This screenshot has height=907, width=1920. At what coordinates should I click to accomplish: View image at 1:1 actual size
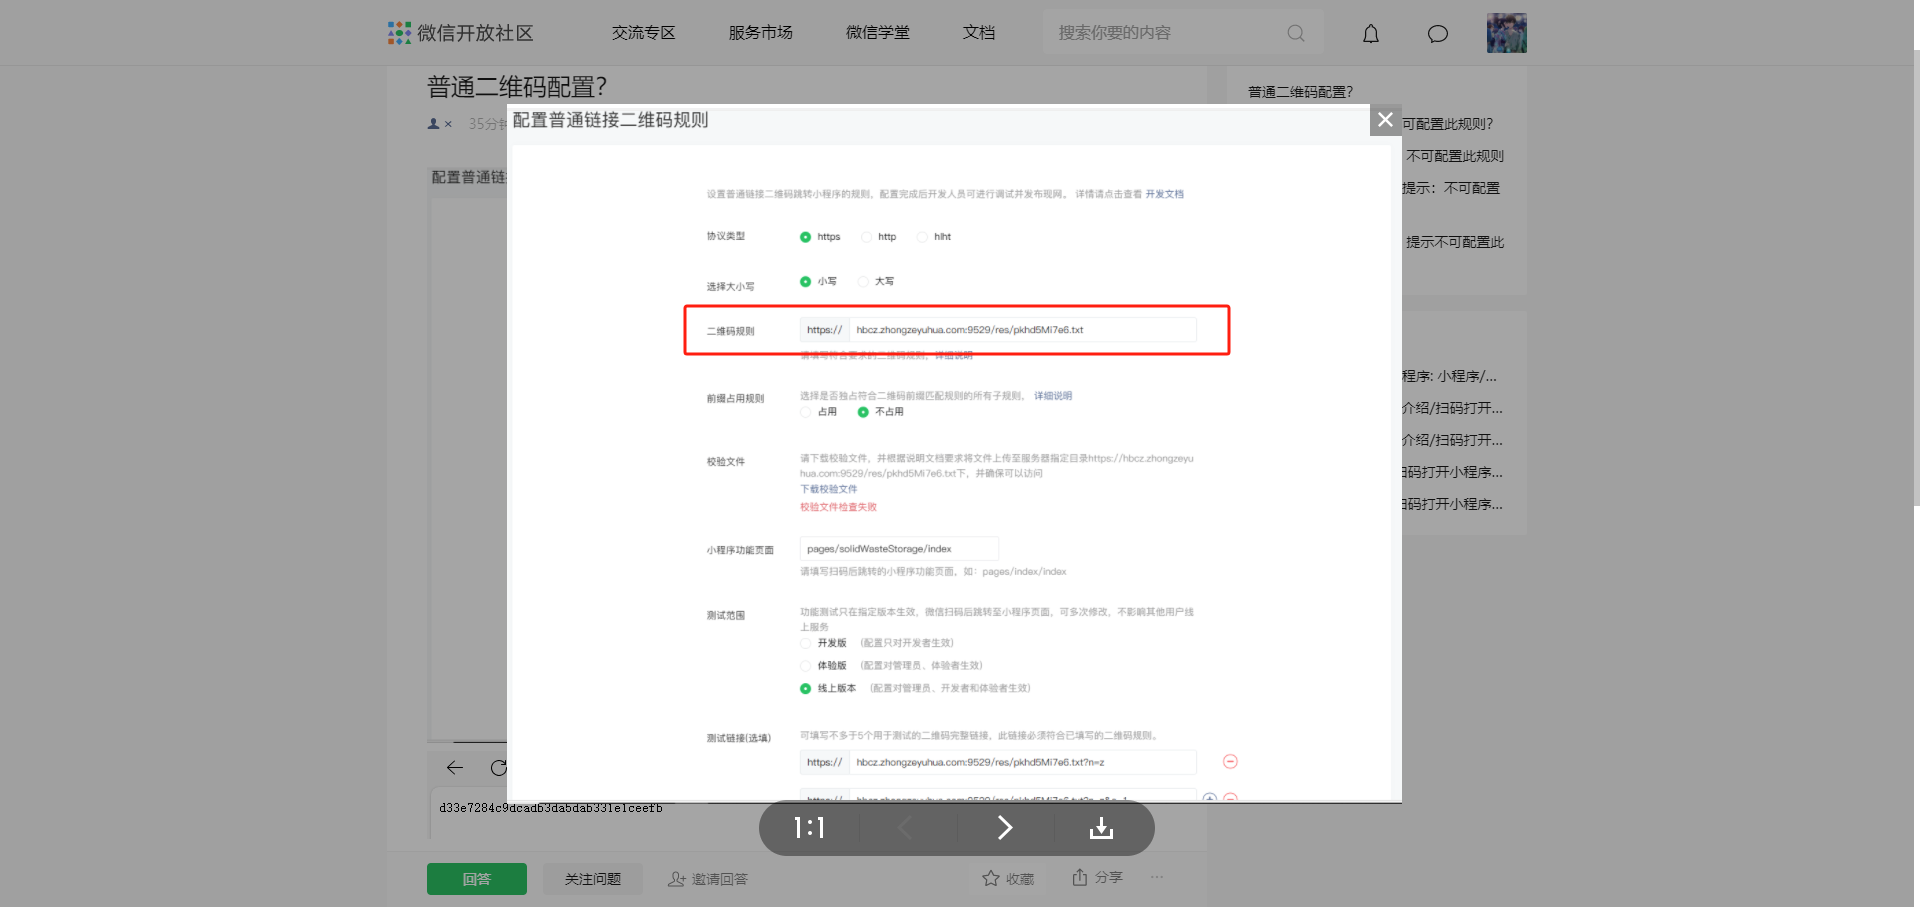[x=809, y=828]
